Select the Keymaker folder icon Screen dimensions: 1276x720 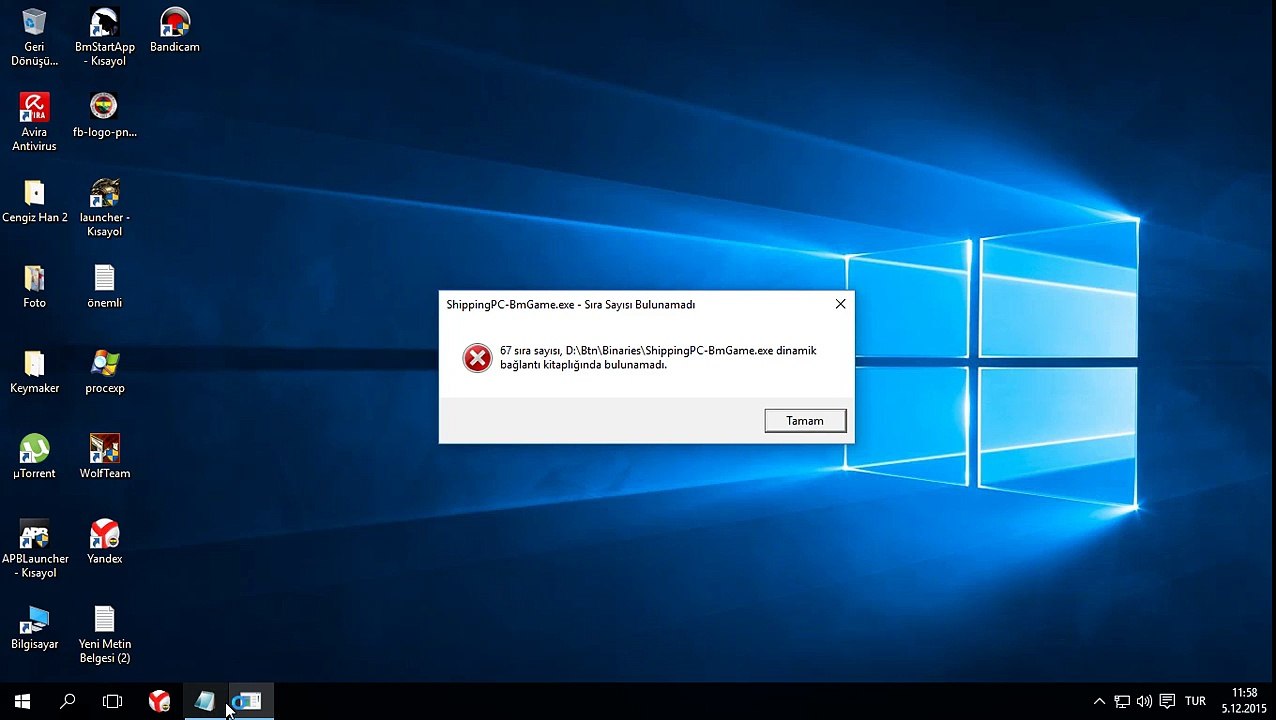[x=34, y=371]
